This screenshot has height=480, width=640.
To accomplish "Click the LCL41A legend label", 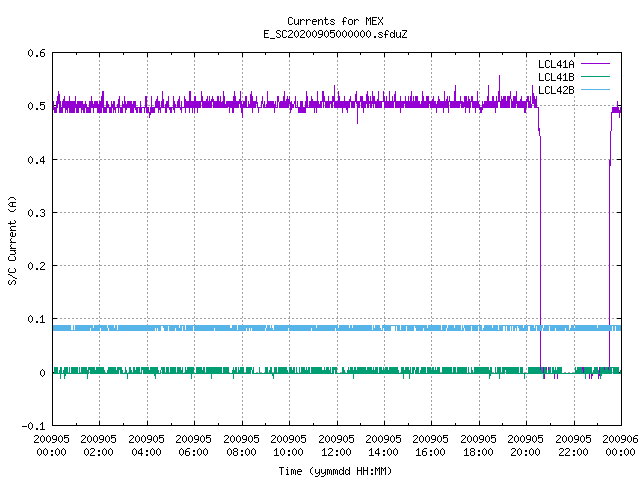I will 556,64.
